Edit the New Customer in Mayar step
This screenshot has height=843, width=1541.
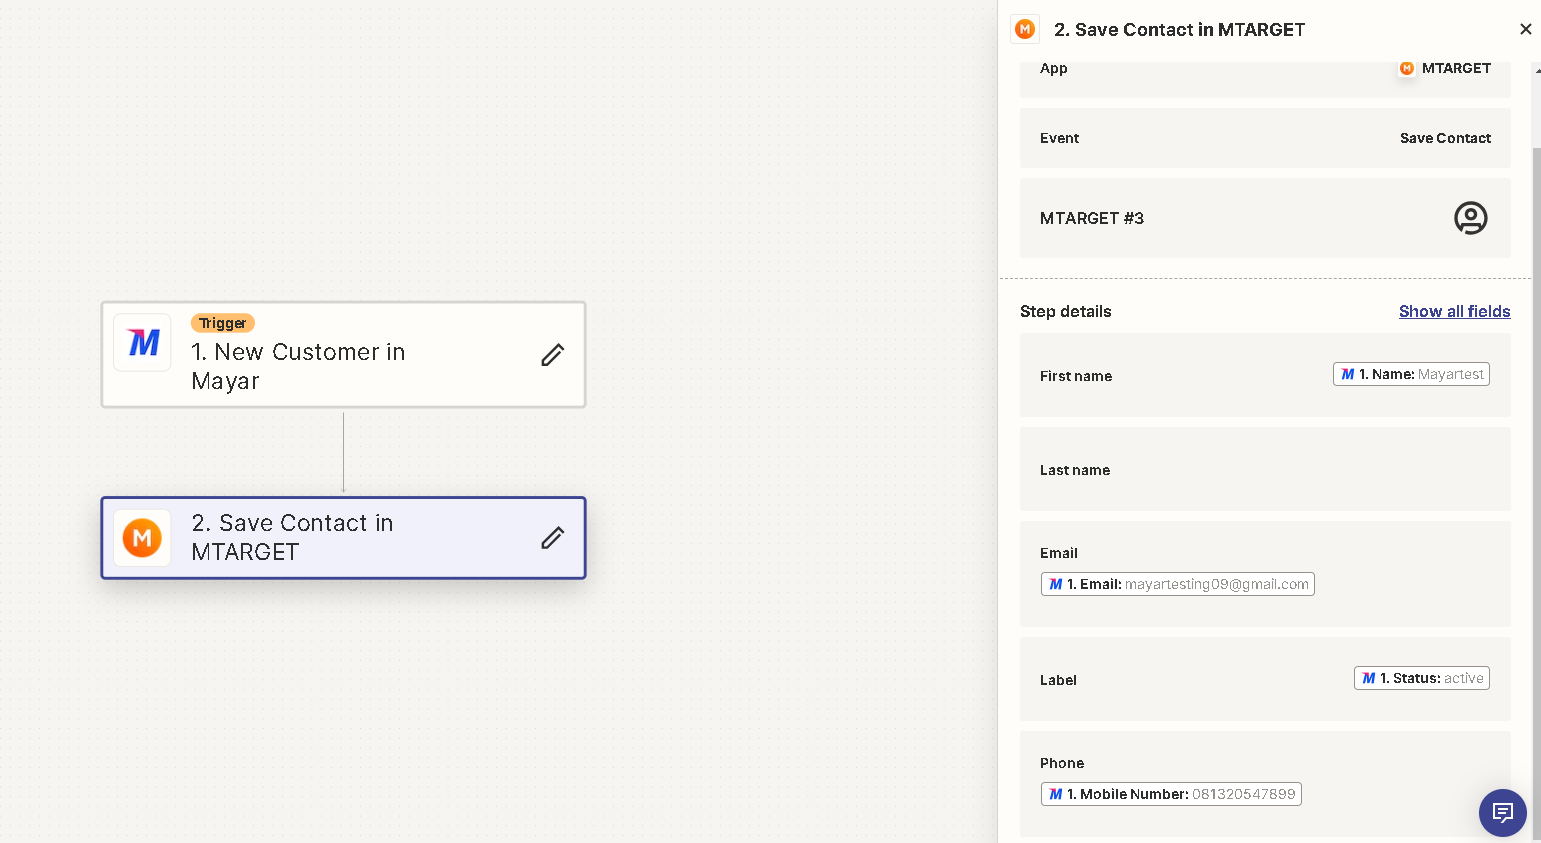click(553, 355)
